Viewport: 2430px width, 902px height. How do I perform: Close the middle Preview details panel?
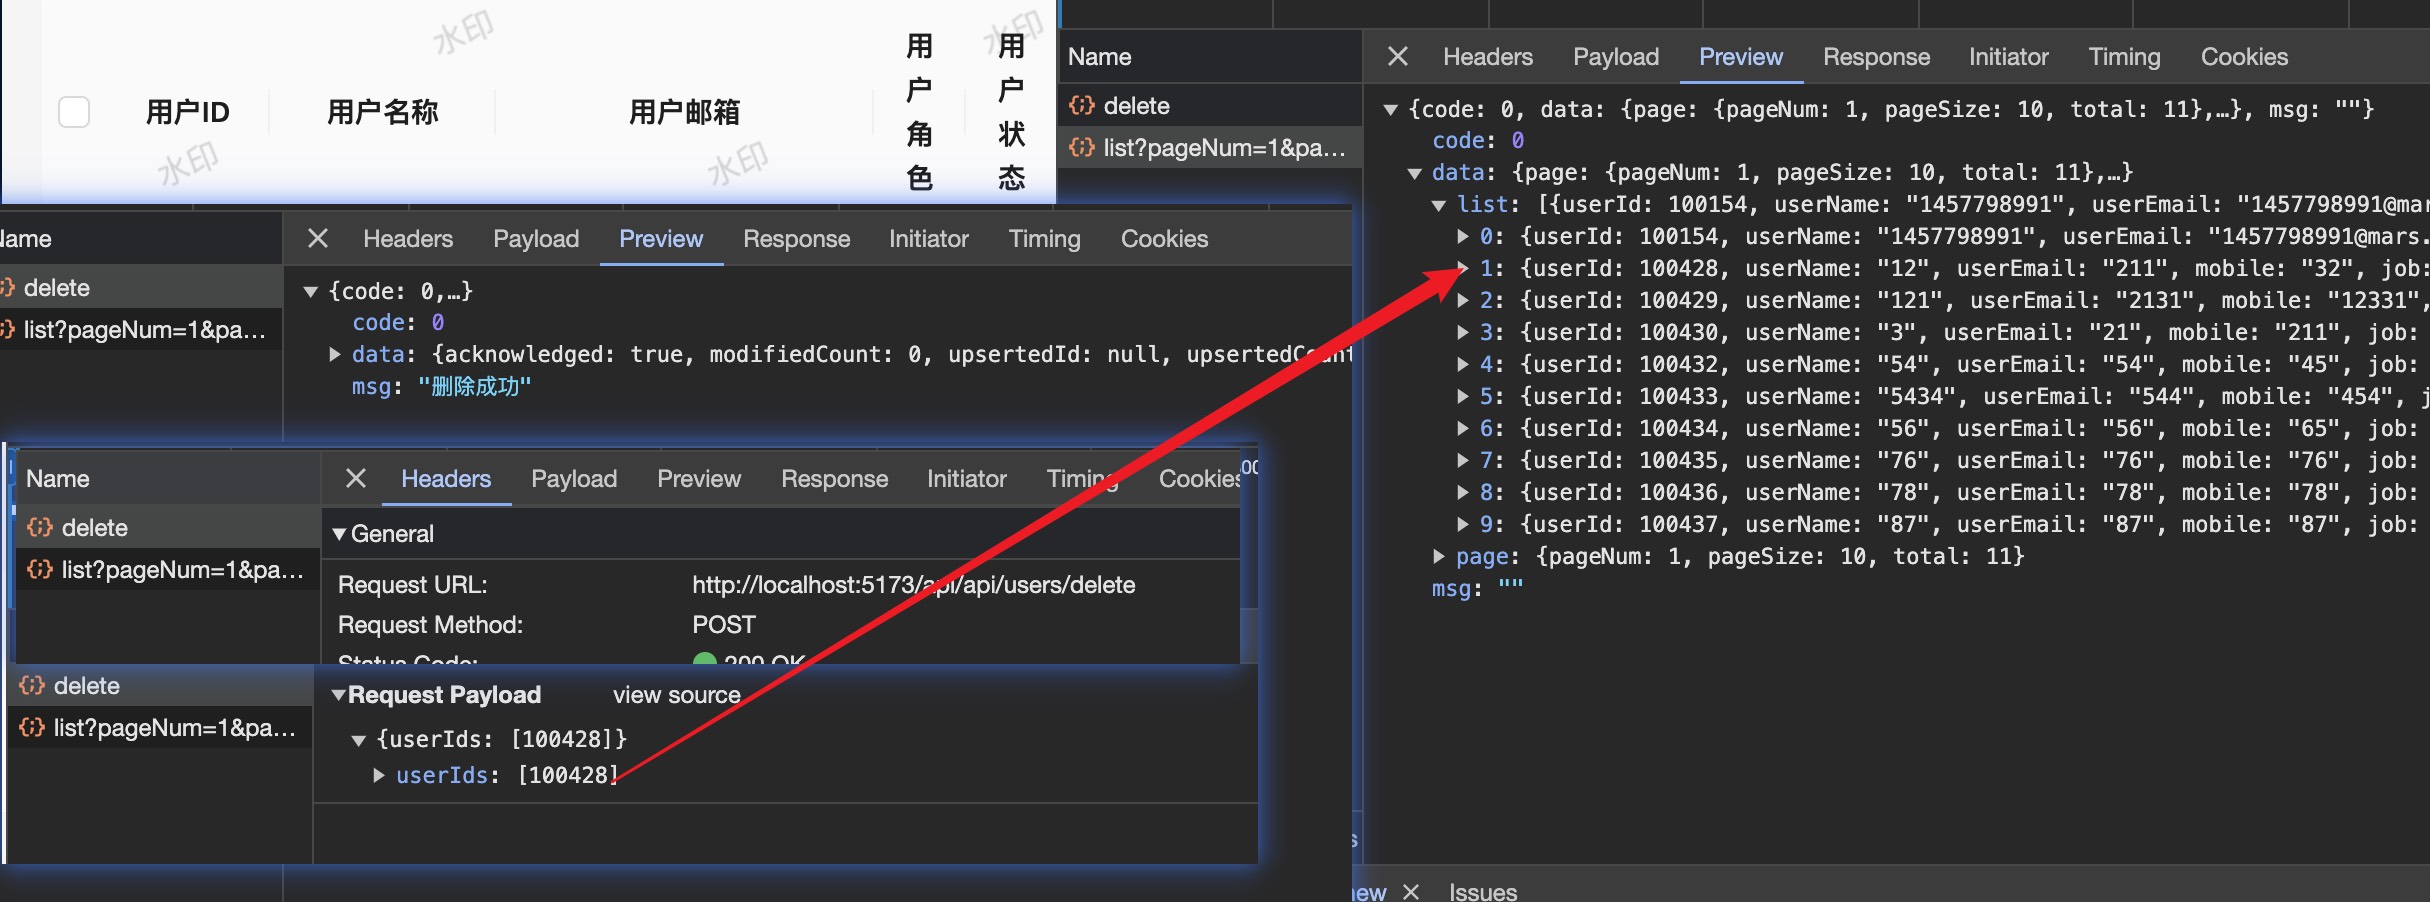(x=318, y=238)
